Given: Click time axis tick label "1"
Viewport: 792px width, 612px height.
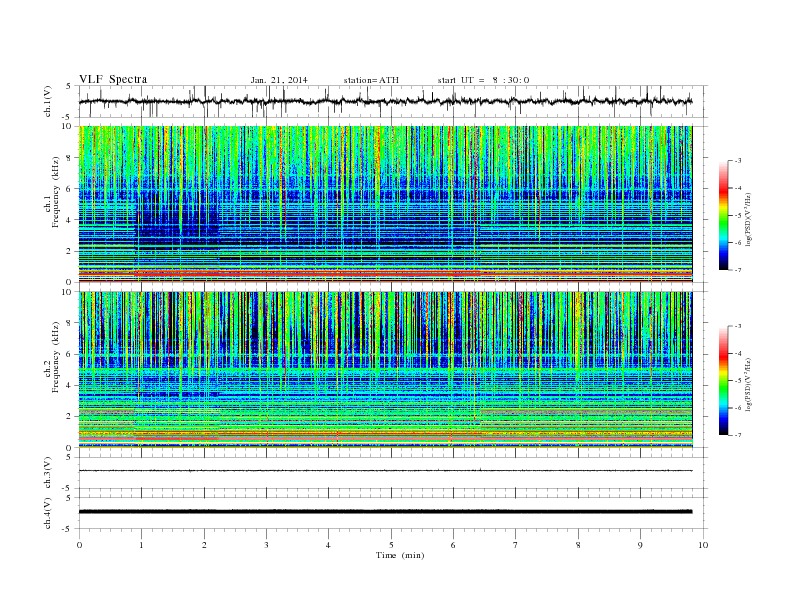Looking at the screenshot, I should click(141, 545).
